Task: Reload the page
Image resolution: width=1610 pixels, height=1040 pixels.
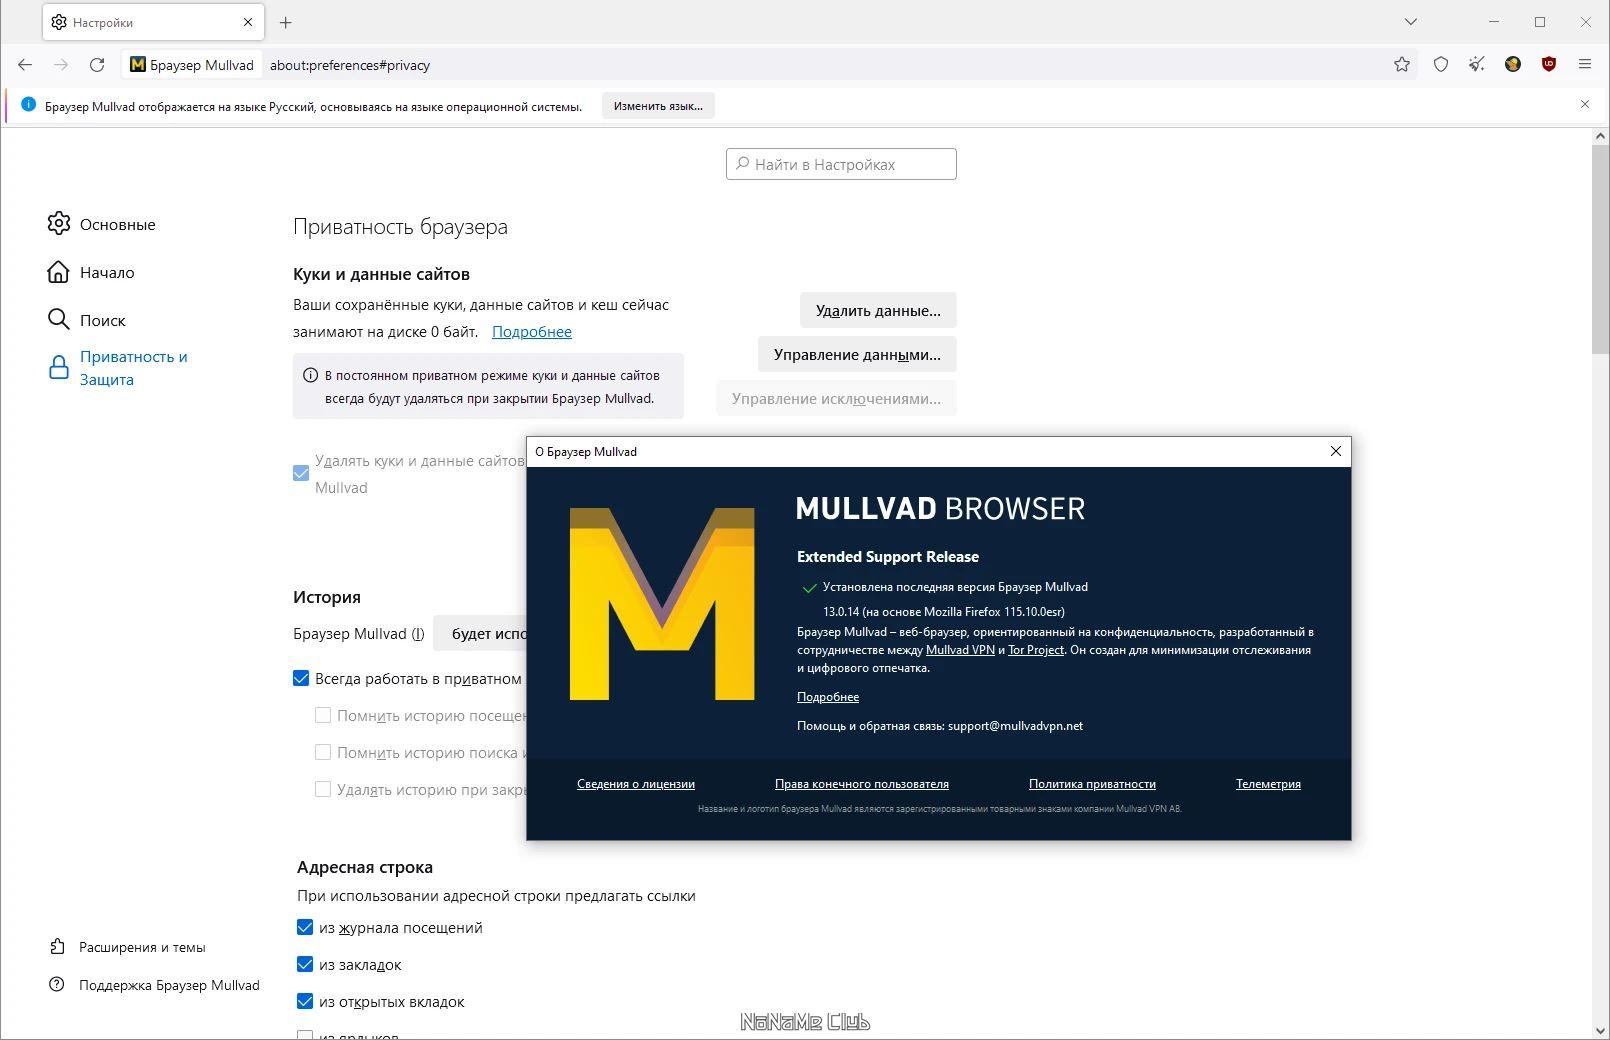Action: [x=97, y=65]
